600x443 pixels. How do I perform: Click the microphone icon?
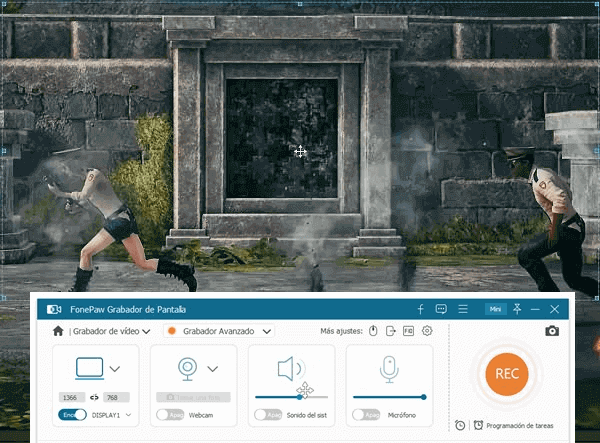point(389,369)
